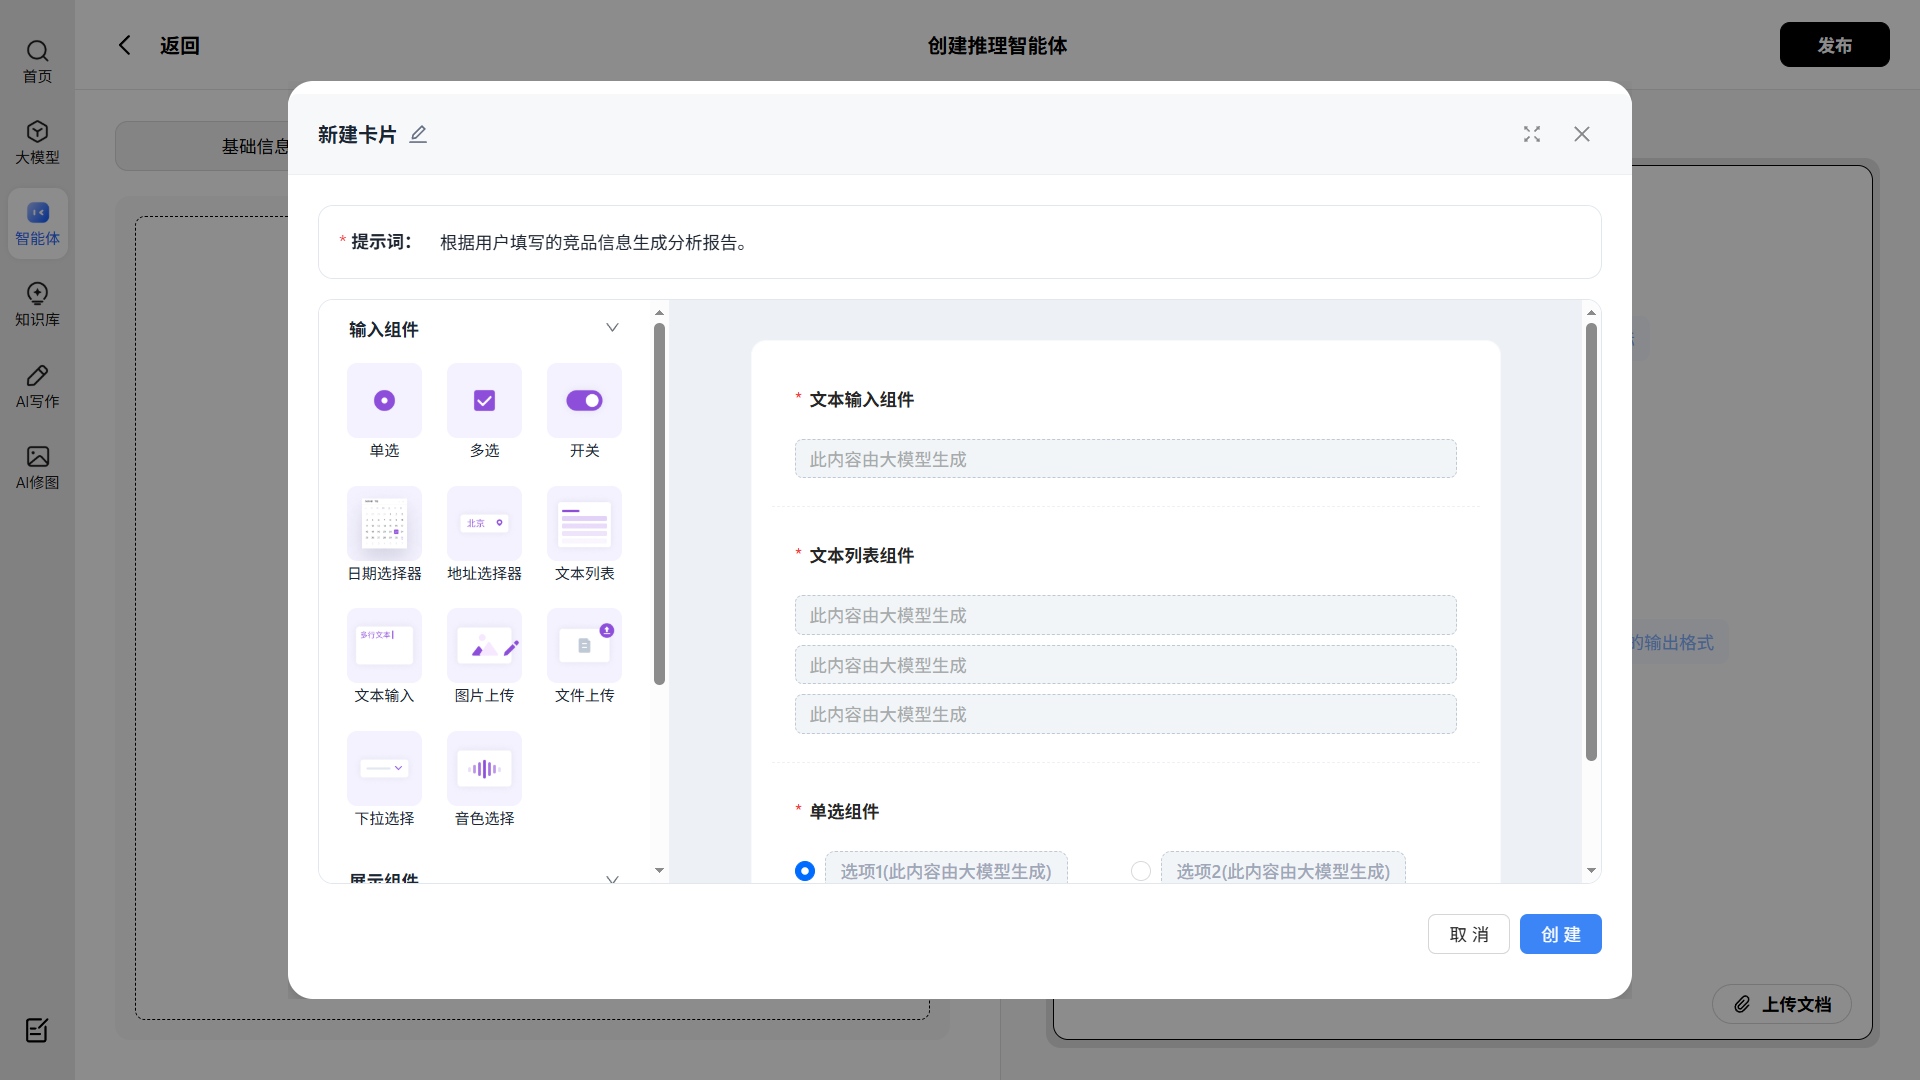The height and width of the screenshot is (1080, 1920).
Task: Choose the 文件上传 file upload component
Action: [x=584, y=646]
